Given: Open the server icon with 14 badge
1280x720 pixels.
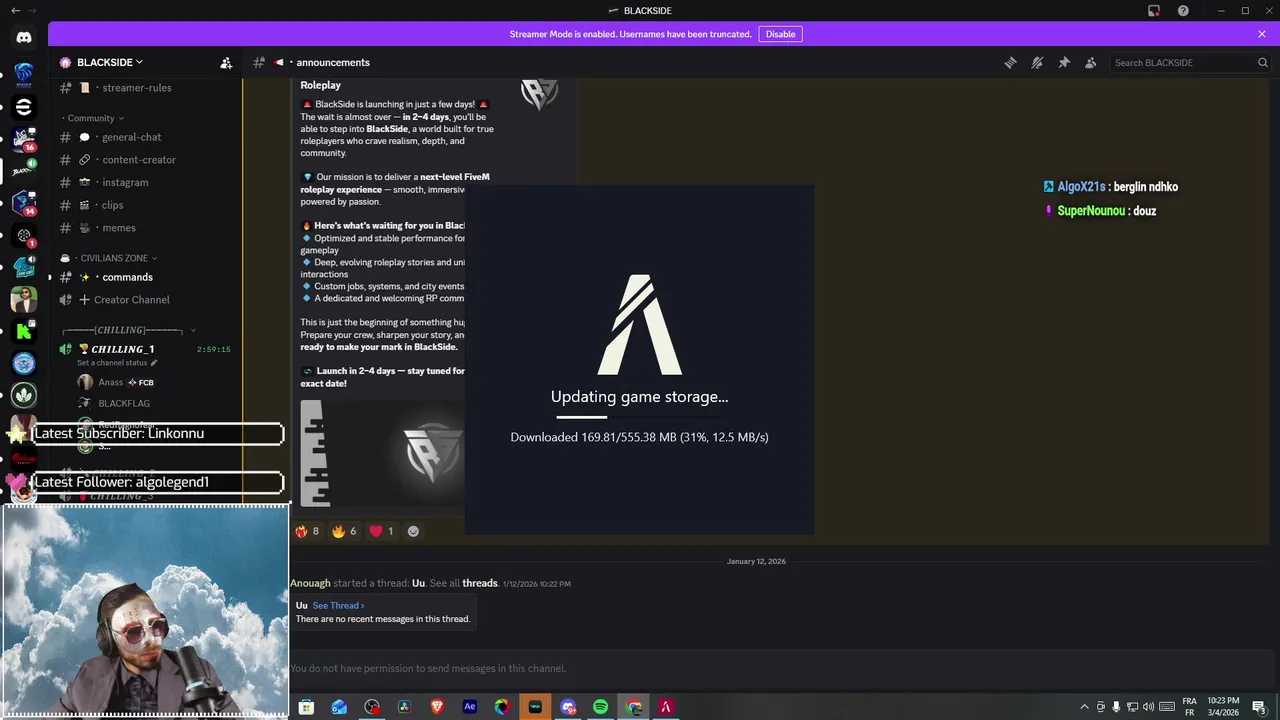Looking at the screenshot, I should pos(24,203).
